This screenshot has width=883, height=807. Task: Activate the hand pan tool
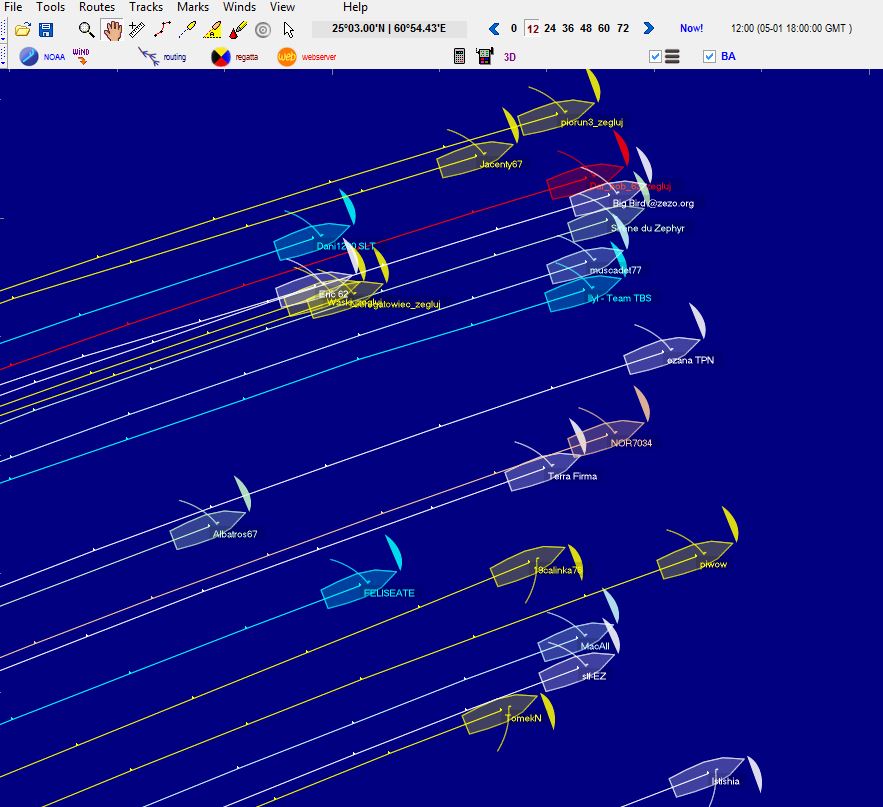(112, 30)
